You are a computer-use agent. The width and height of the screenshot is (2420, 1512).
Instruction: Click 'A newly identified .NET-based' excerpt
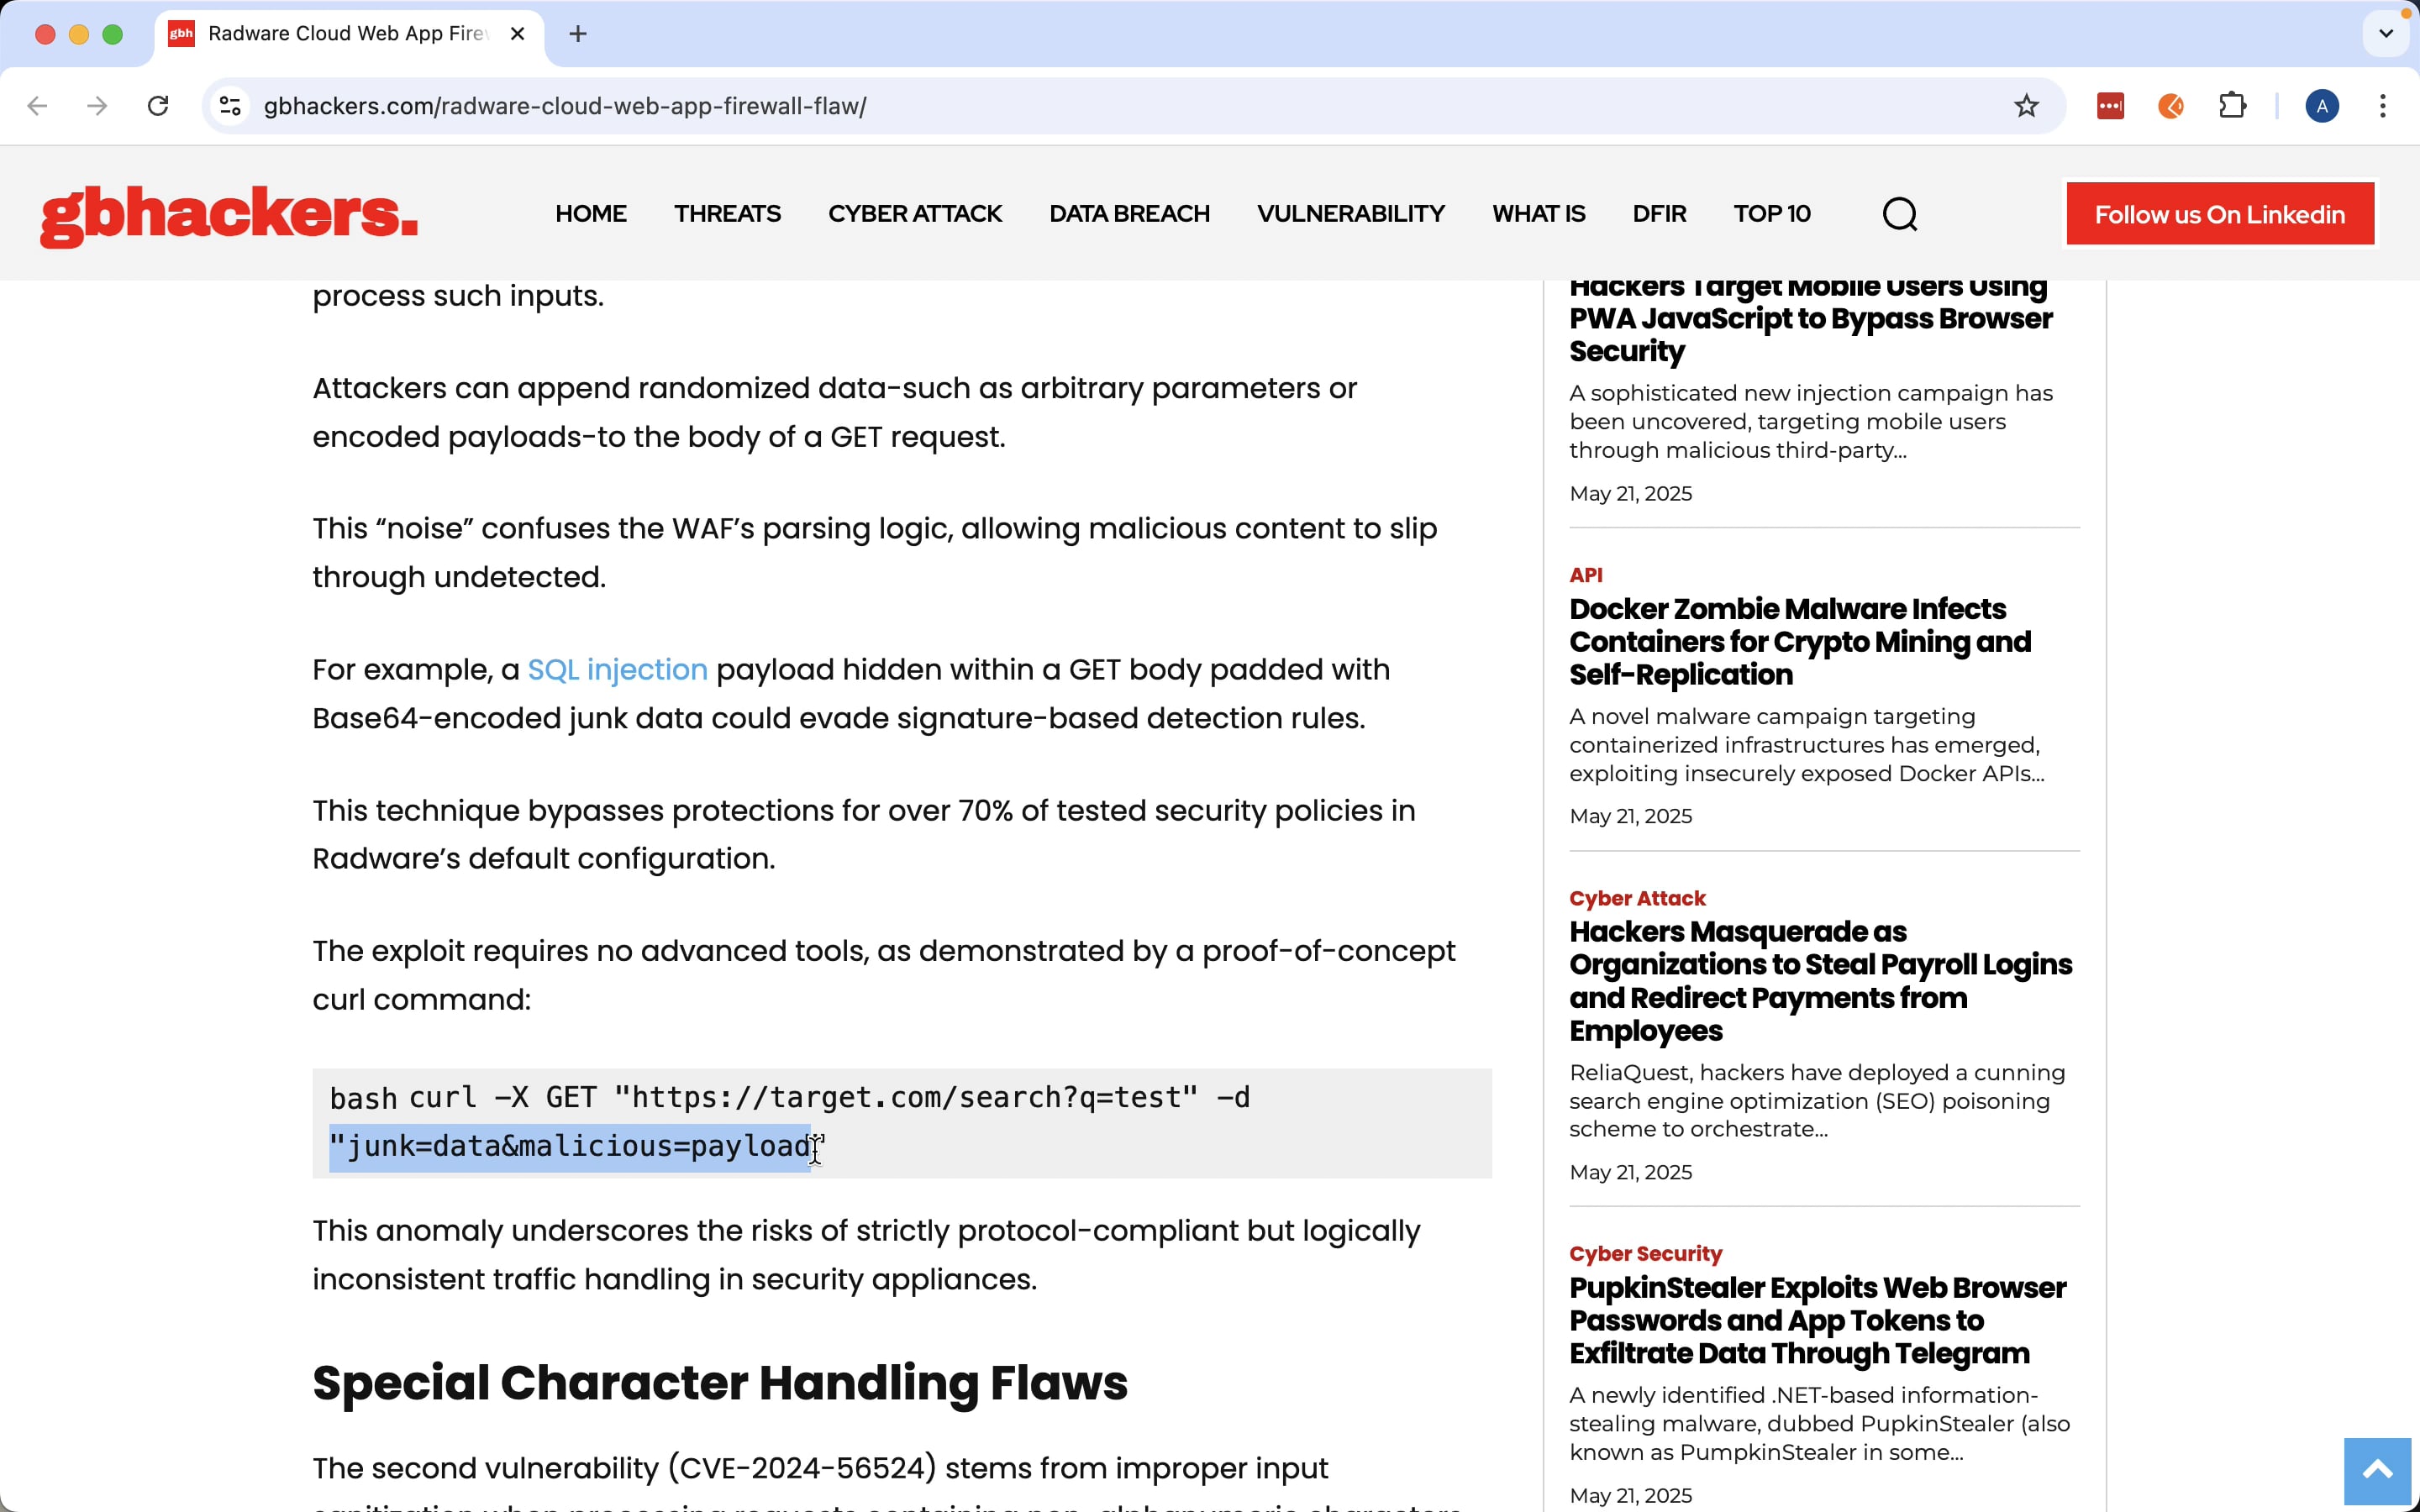[1819, 1423]
